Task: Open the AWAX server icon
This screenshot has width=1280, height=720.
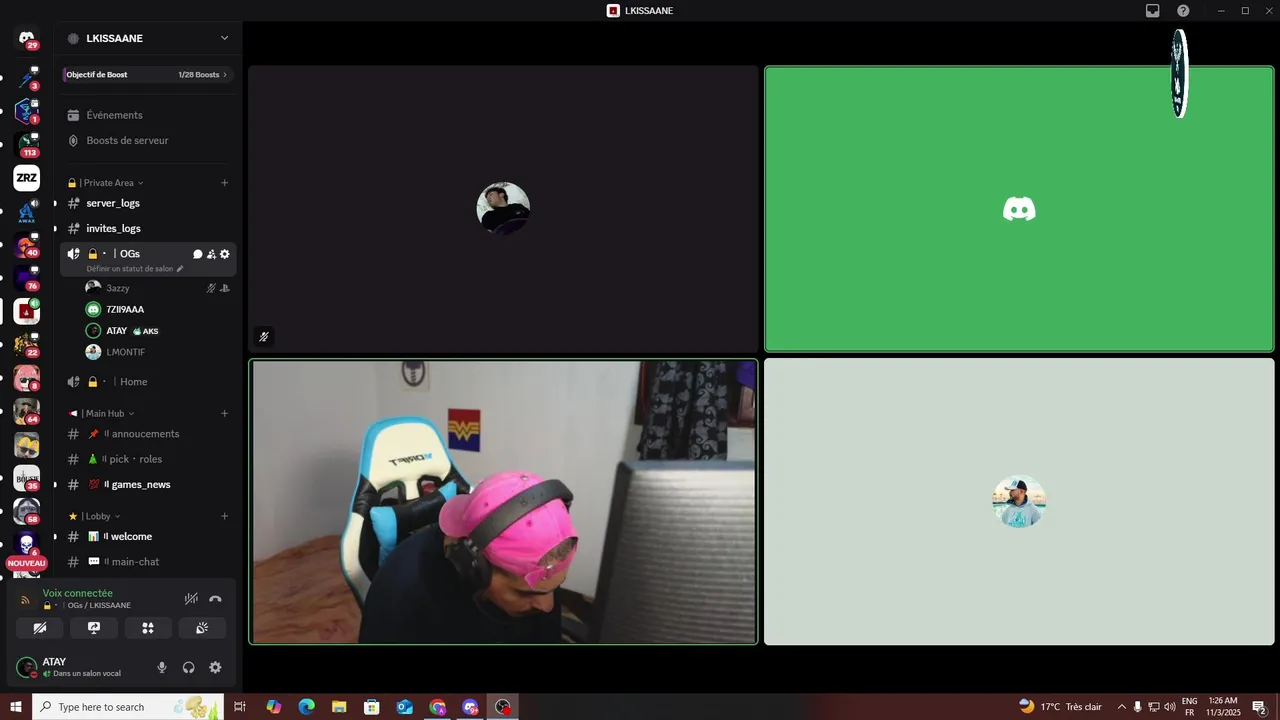Action: coord(27,212)
